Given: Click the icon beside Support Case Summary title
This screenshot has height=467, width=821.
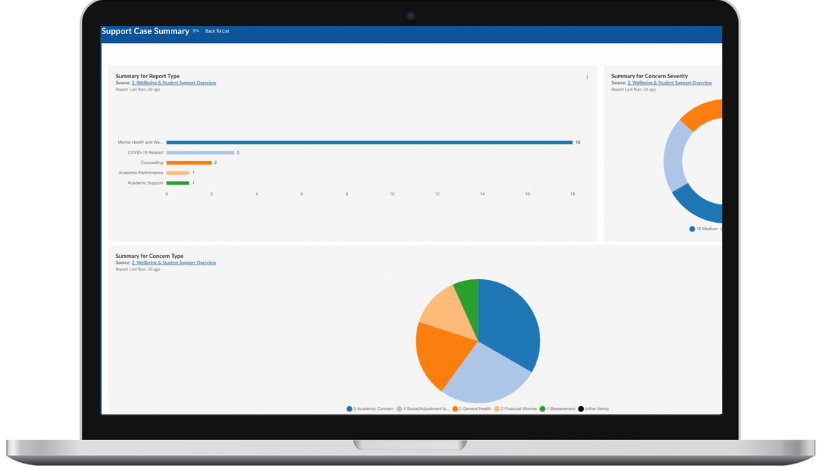Looking at the screenshot, I should (196, 31).
